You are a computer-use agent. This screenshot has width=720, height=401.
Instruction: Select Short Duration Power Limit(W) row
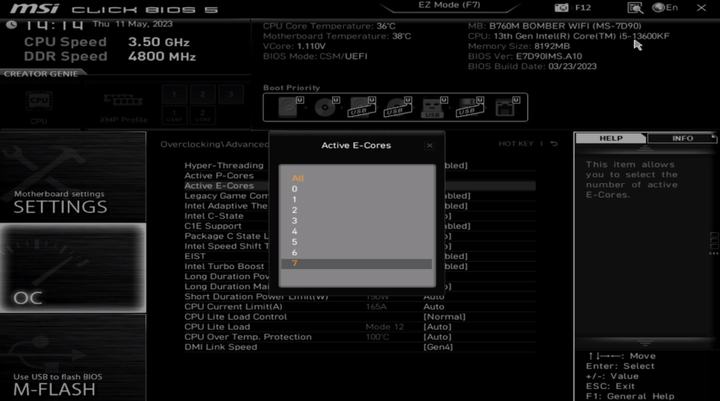pos(360,297)
